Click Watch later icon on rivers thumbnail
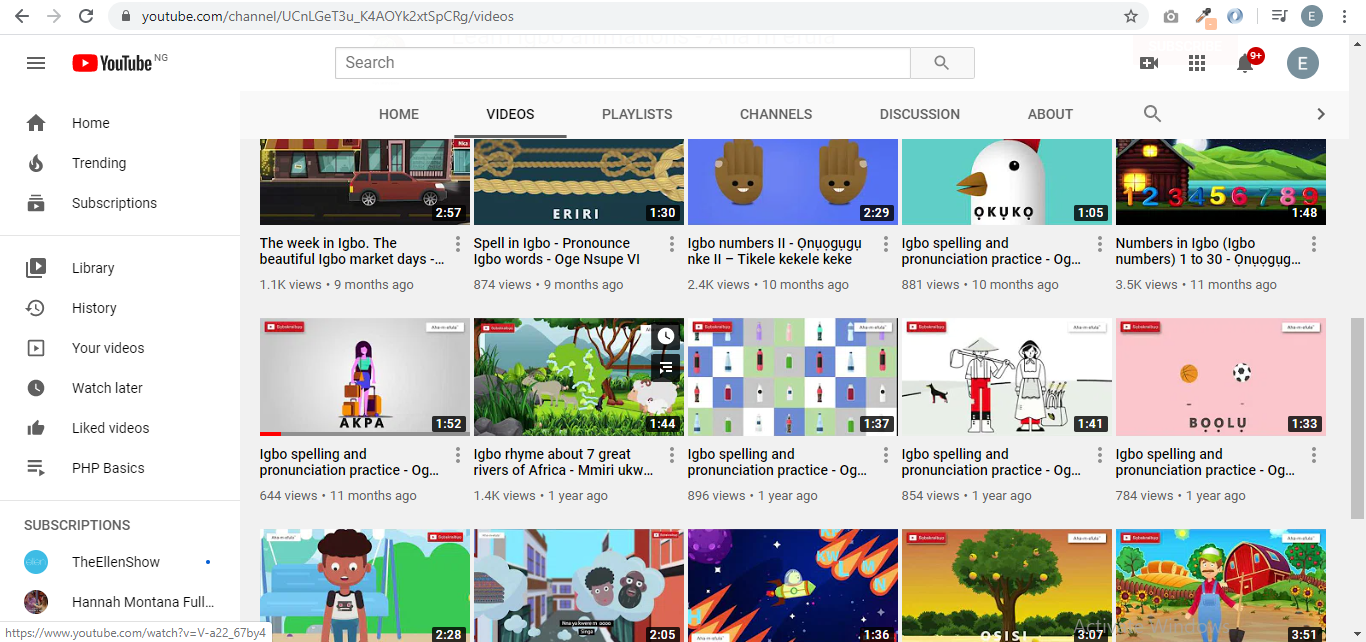The height and width of the screenshot is (642, 1366). (665, 336)
